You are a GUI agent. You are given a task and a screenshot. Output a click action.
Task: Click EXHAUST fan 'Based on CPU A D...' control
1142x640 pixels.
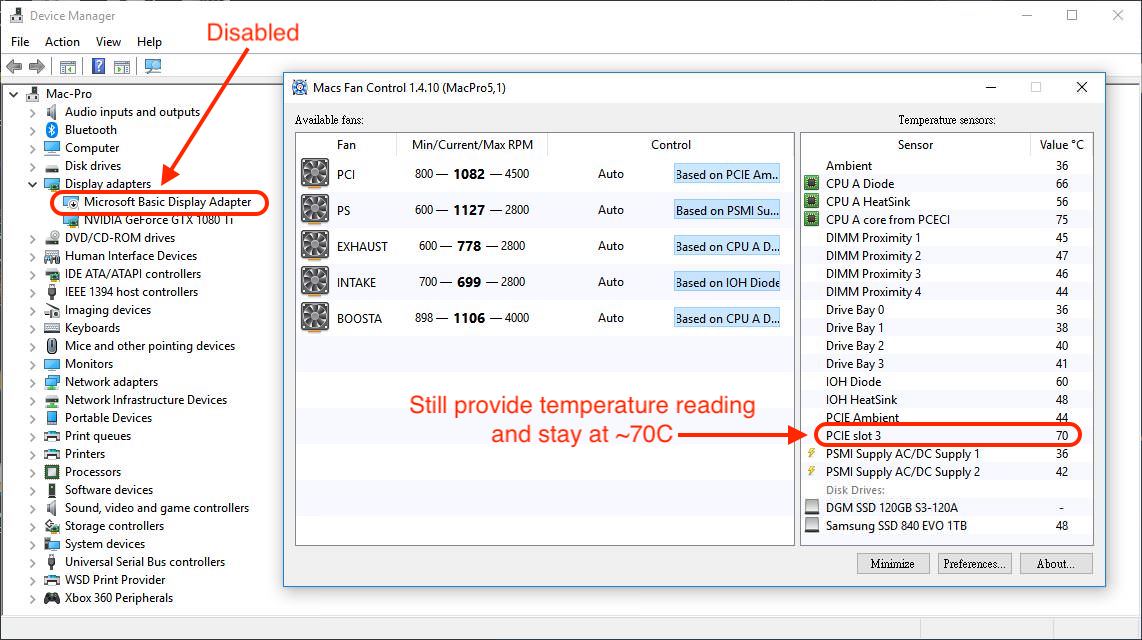pos(727,246)
